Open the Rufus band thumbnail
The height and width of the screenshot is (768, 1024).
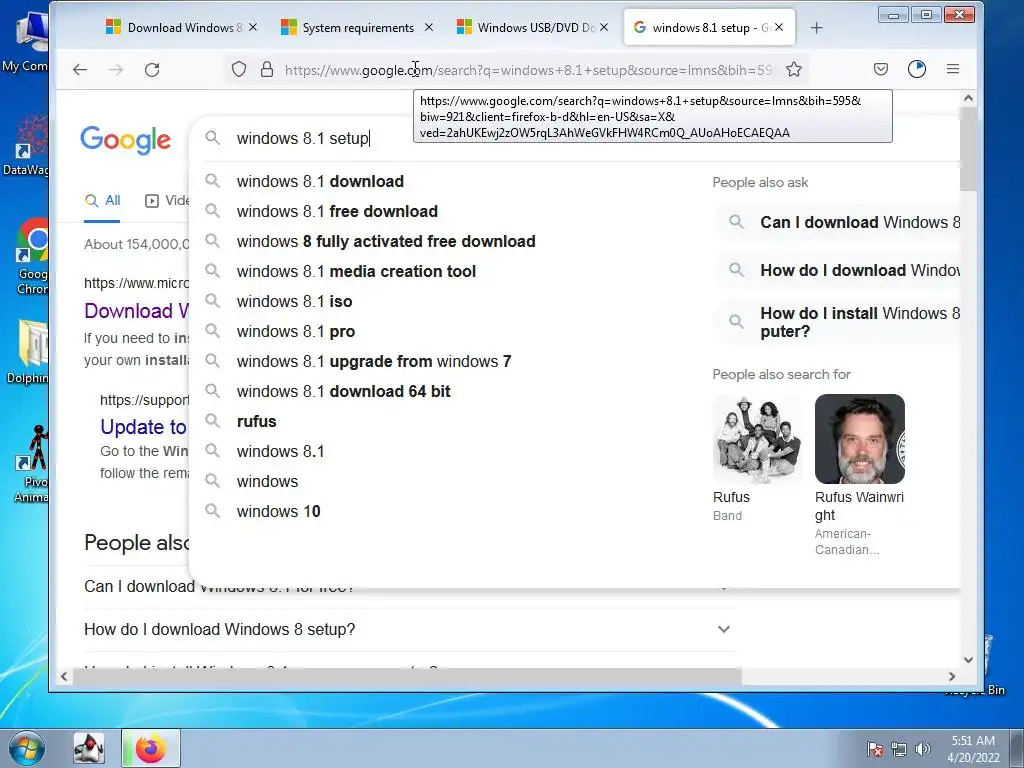757,439
